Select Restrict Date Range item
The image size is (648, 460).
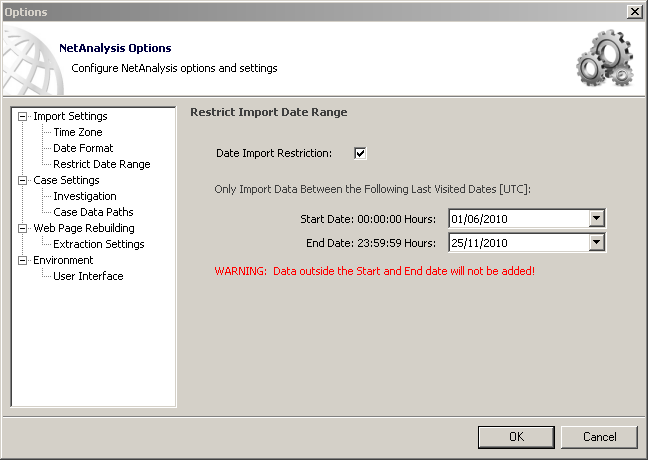[102, 164]
